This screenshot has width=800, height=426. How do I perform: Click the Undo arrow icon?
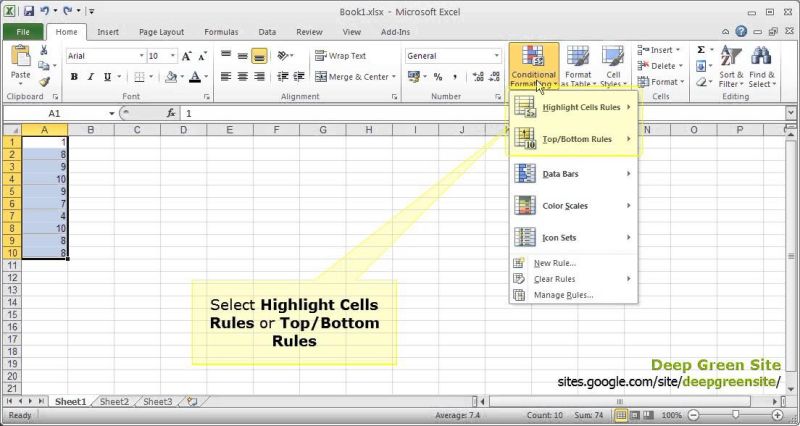tap(44, 11)
